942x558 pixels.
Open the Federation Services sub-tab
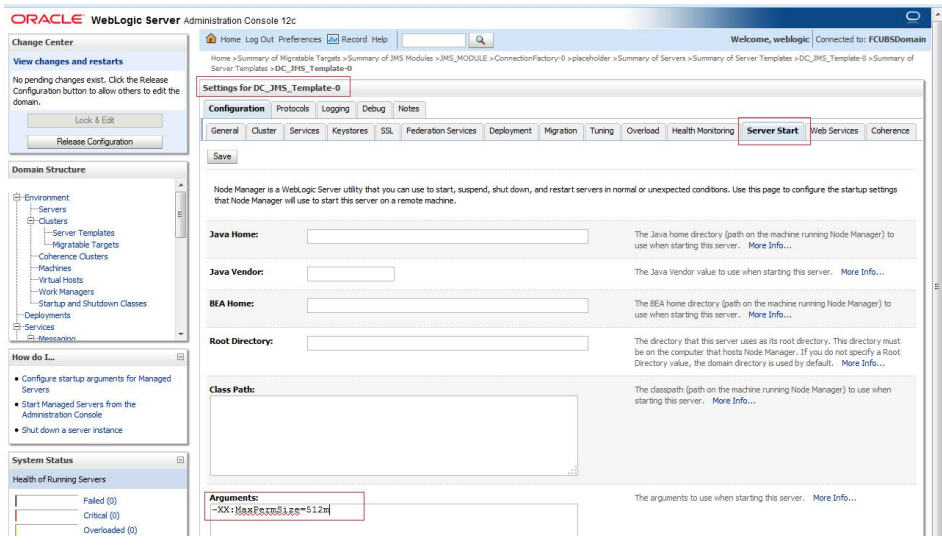(441, 131)
